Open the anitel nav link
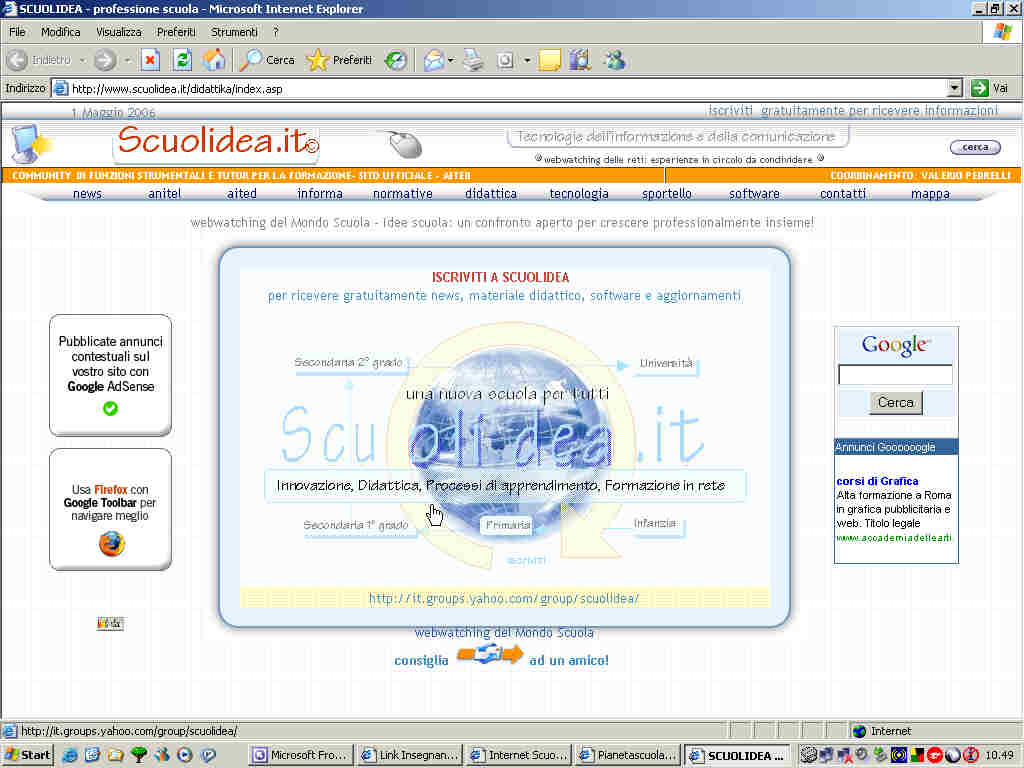 point(165,194)
